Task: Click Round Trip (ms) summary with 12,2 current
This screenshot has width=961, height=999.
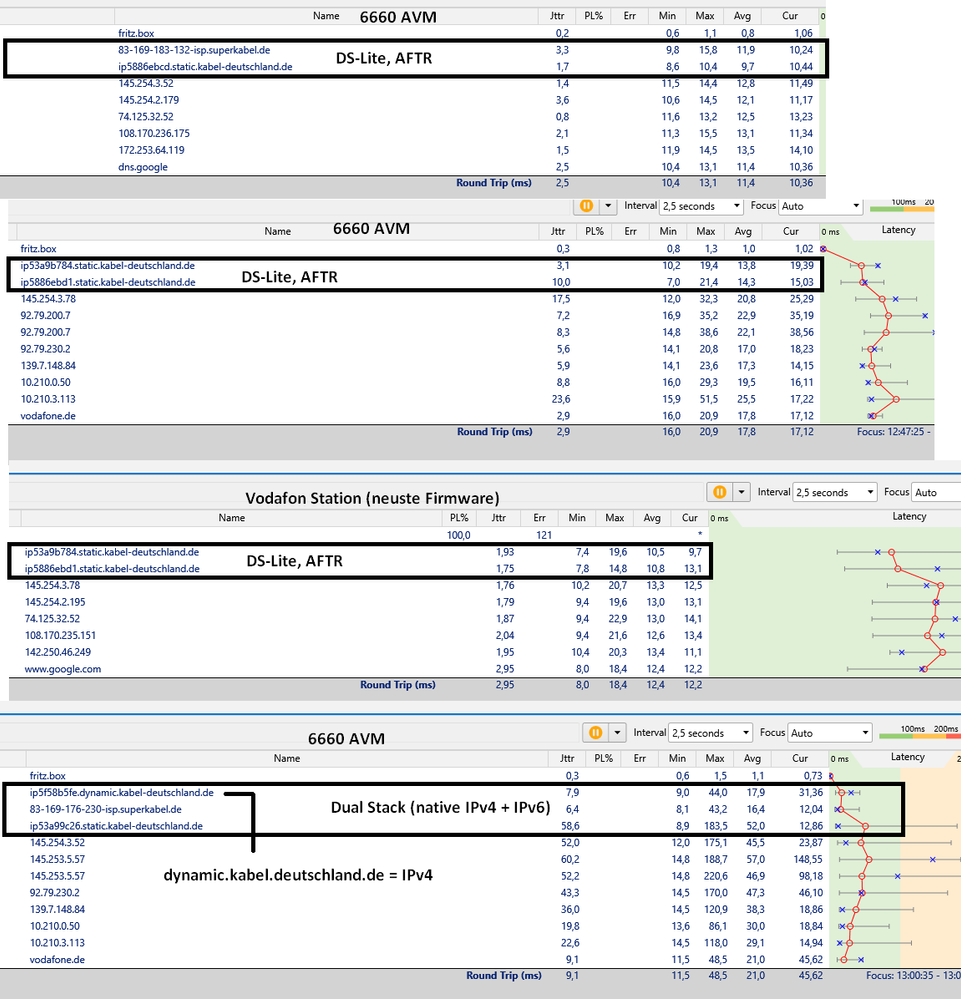Action: [x=398, y=685]
